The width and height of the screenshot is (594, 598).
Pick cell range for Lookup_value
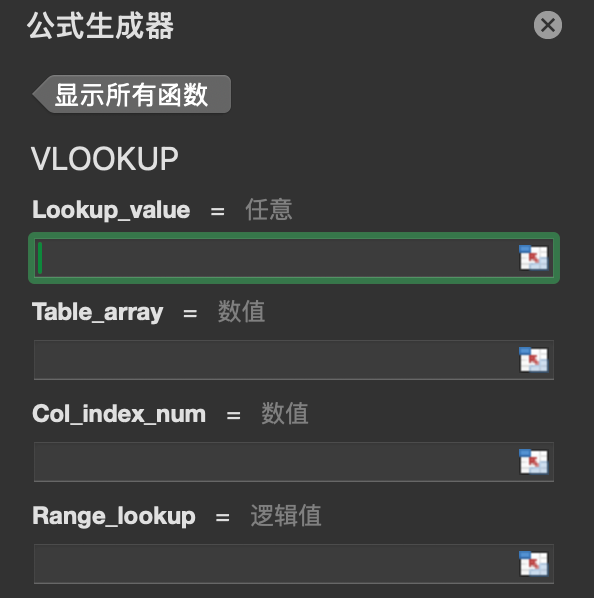coord(533,258)
